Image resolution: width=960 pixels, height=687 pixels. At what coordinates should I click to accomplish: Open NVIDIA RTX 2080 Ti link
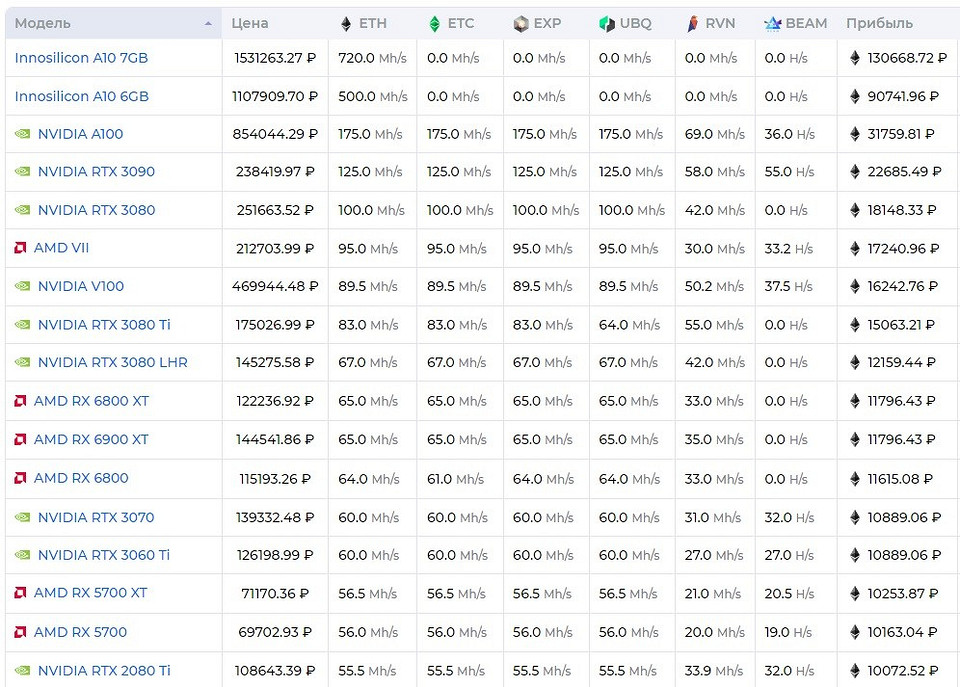[x=104, y=671]
